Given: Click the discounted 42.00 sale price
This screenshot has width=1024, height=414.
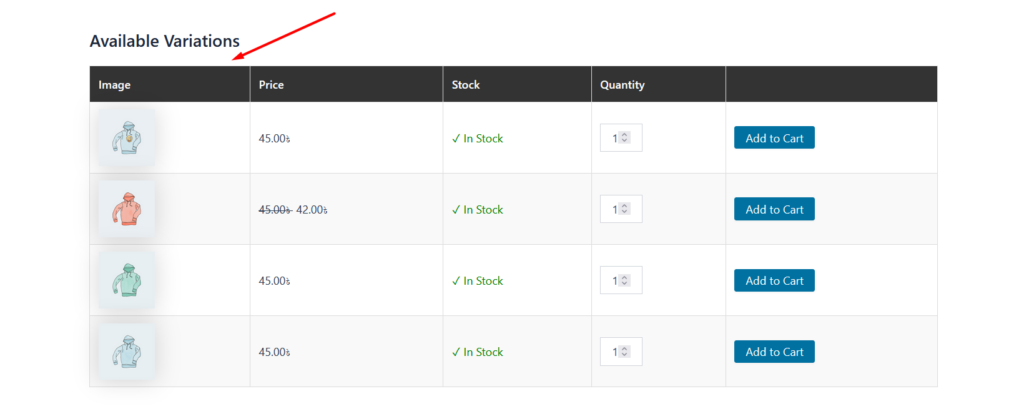Looking at the screenshot, I should tap(312, 210).
